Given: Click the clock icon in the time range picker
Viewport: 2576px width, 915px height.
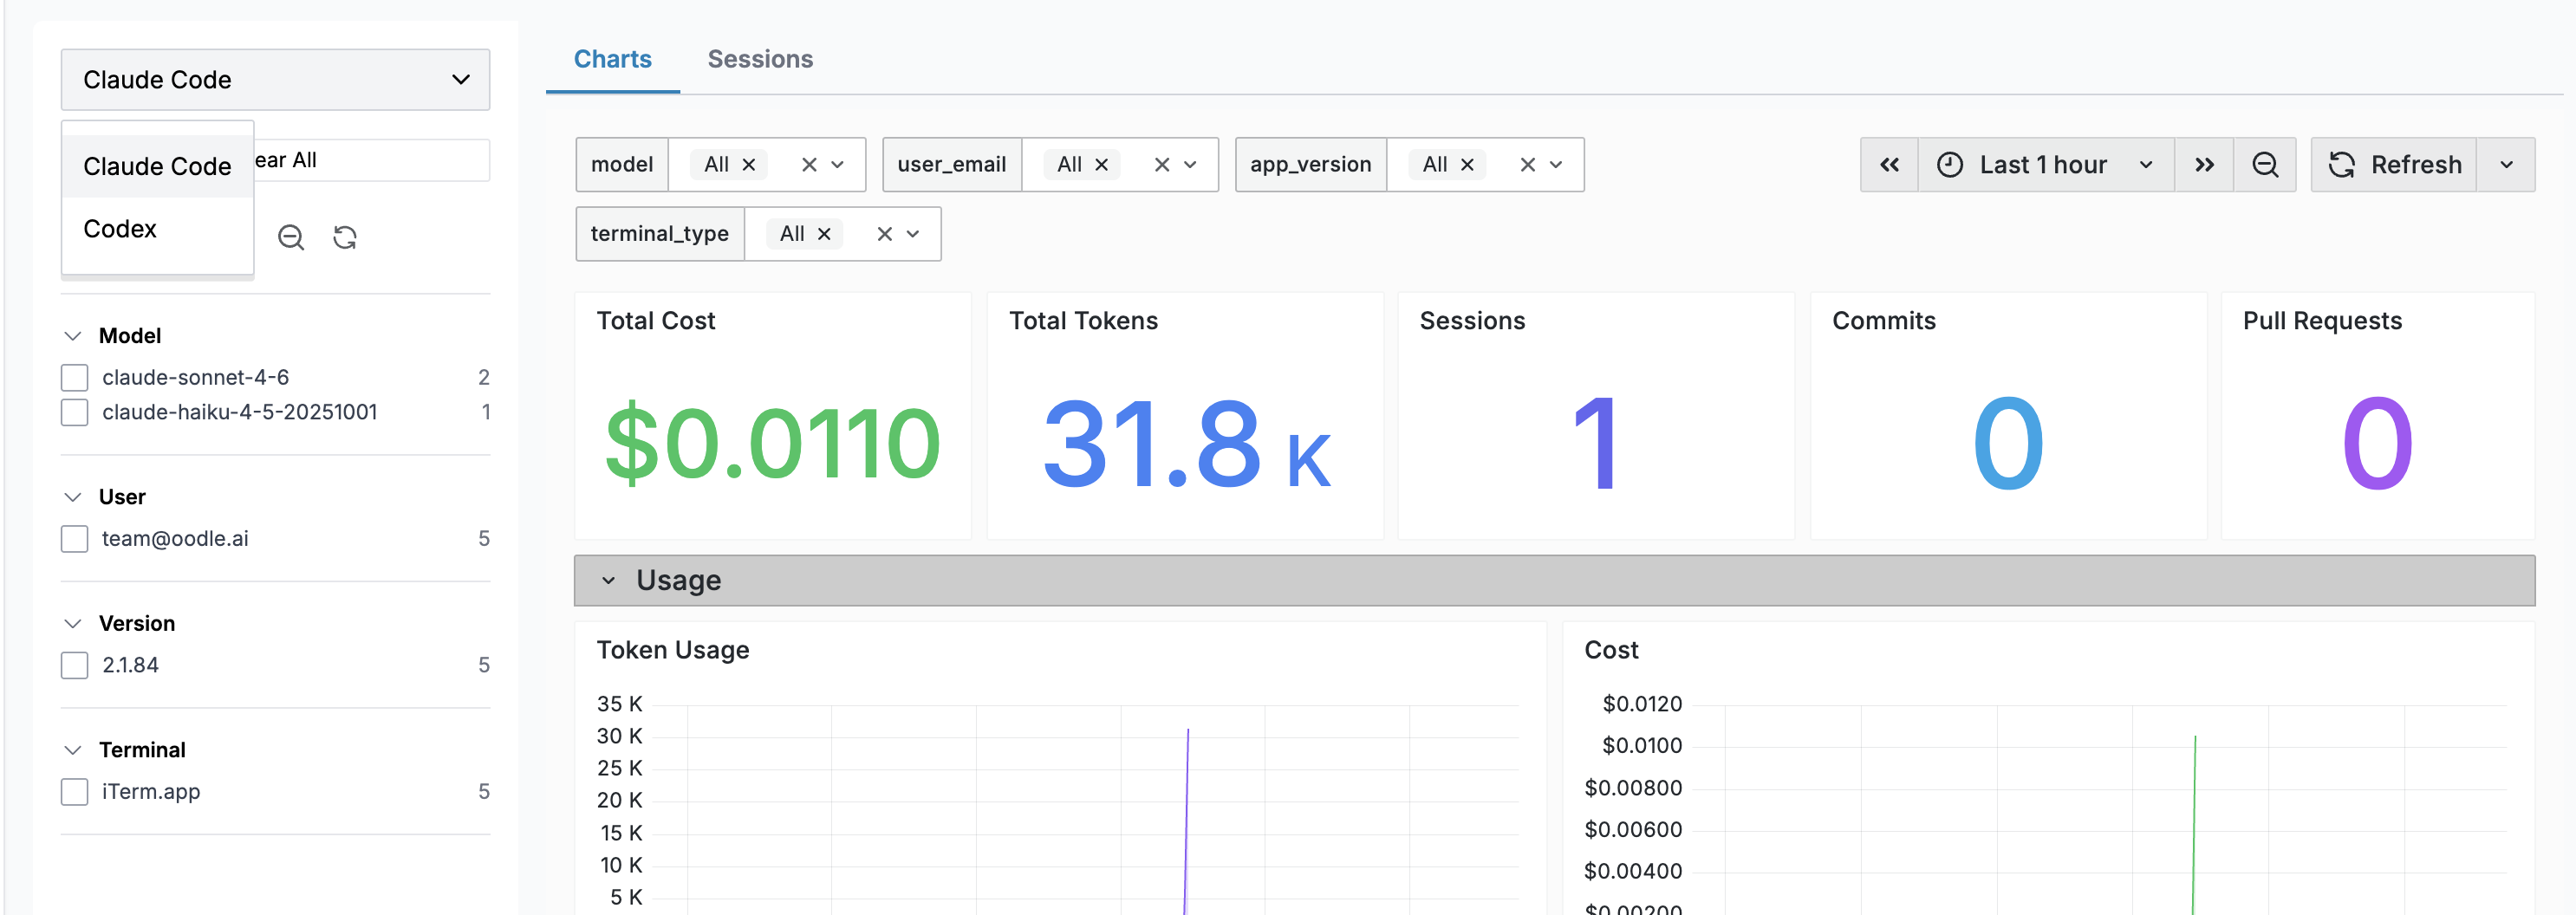Looking at the screenshot, I should 1949,164.
